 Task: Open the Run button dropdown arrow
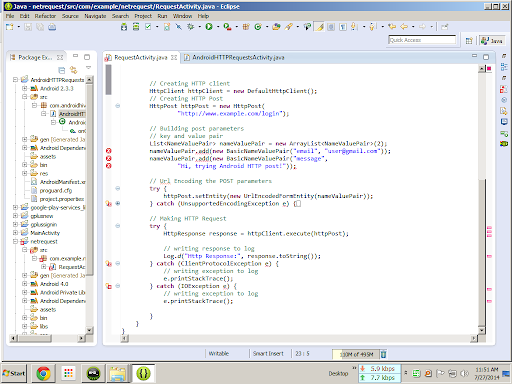217,27
